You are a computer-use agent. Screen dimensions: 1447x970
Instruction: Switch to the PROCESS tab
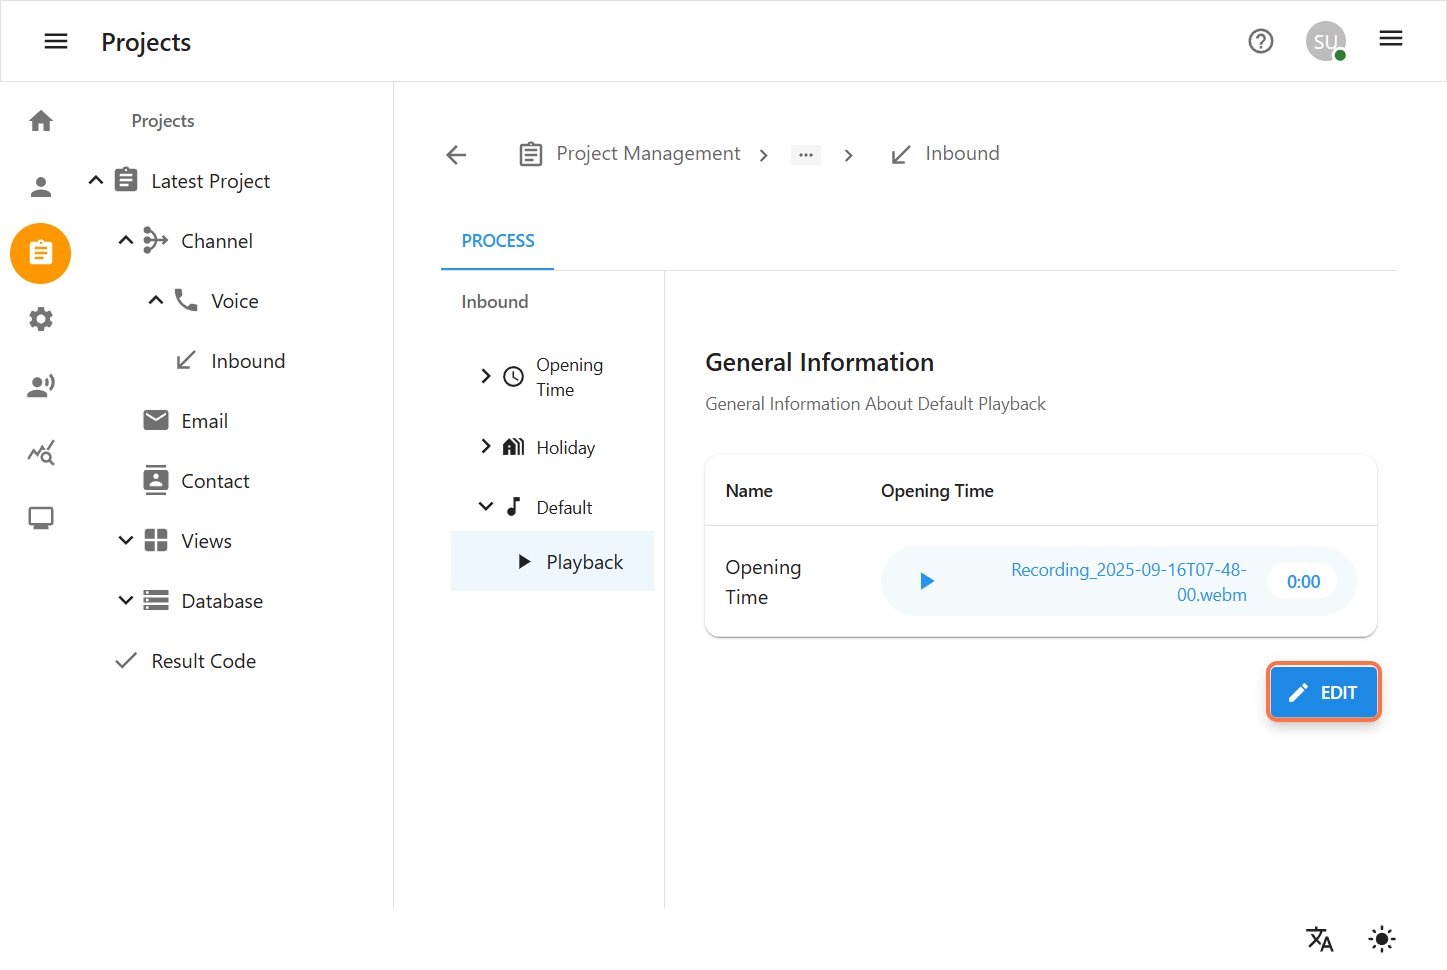tap(497, 241)
